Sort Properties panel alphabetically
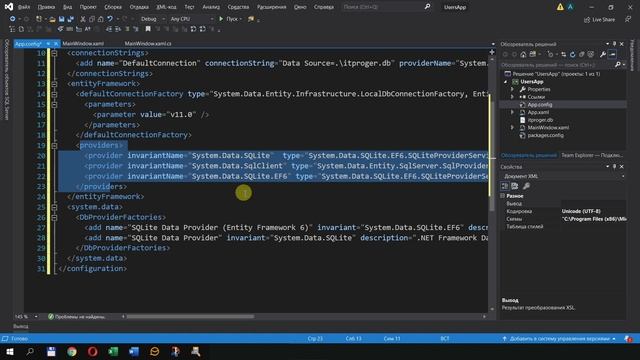This screenshot has height=360, width=640. tap(515, 186)
